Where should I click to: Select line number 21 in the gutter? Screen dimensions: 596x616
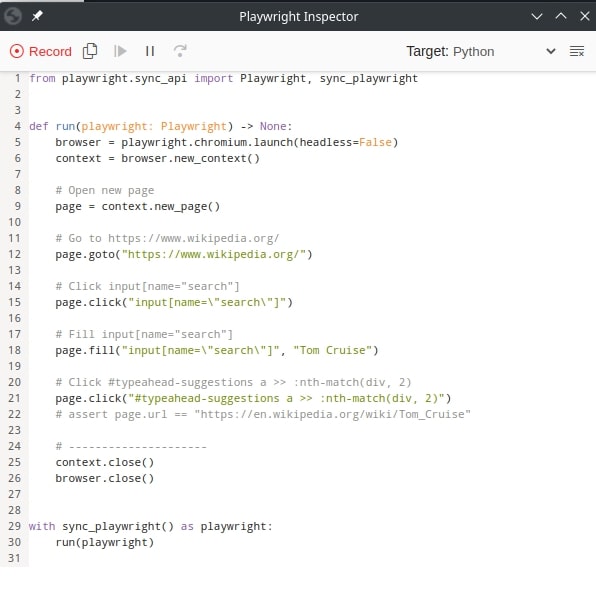[15, 398]
